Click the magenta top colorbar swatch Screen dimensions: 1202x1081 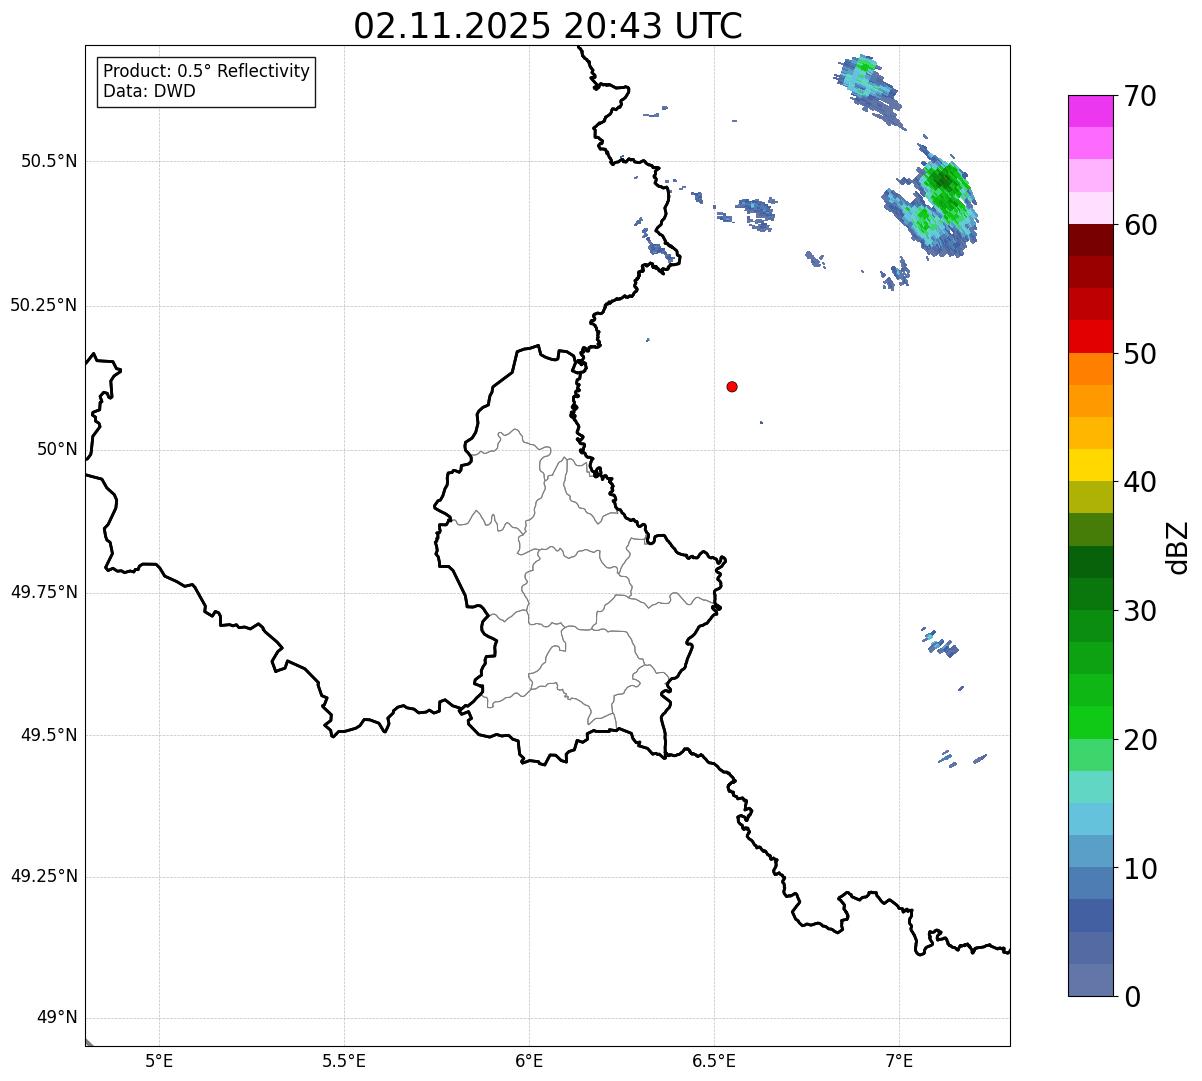(x=1090, y=111)
